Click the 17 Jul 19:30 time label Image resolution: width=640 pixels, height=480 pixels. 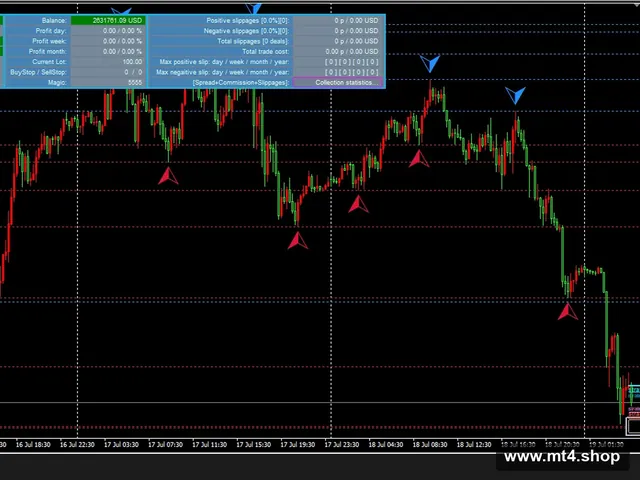point(298,444)
